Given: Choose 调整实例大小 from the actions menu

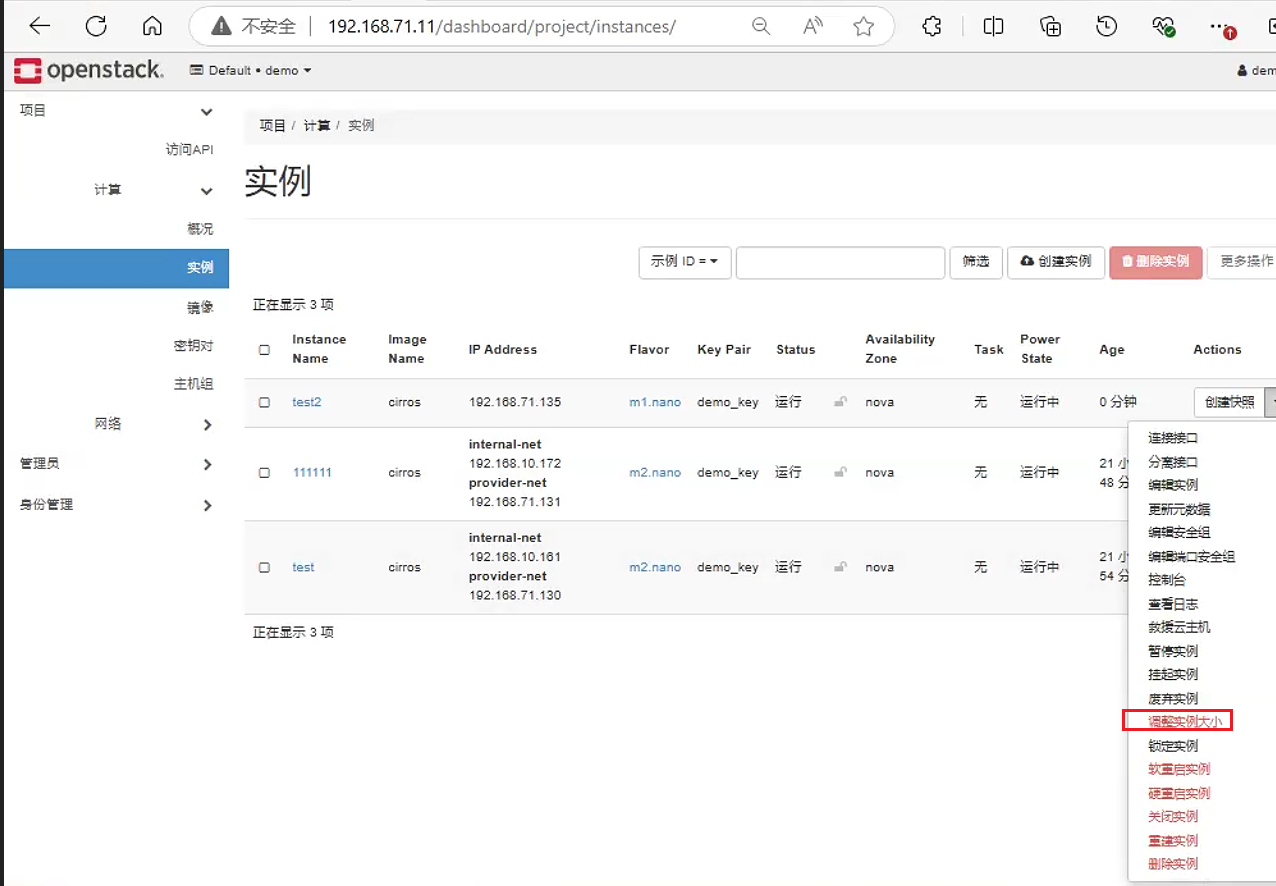Looking at the screenshot, I should pyautogui.click(x=1185, y=721).
